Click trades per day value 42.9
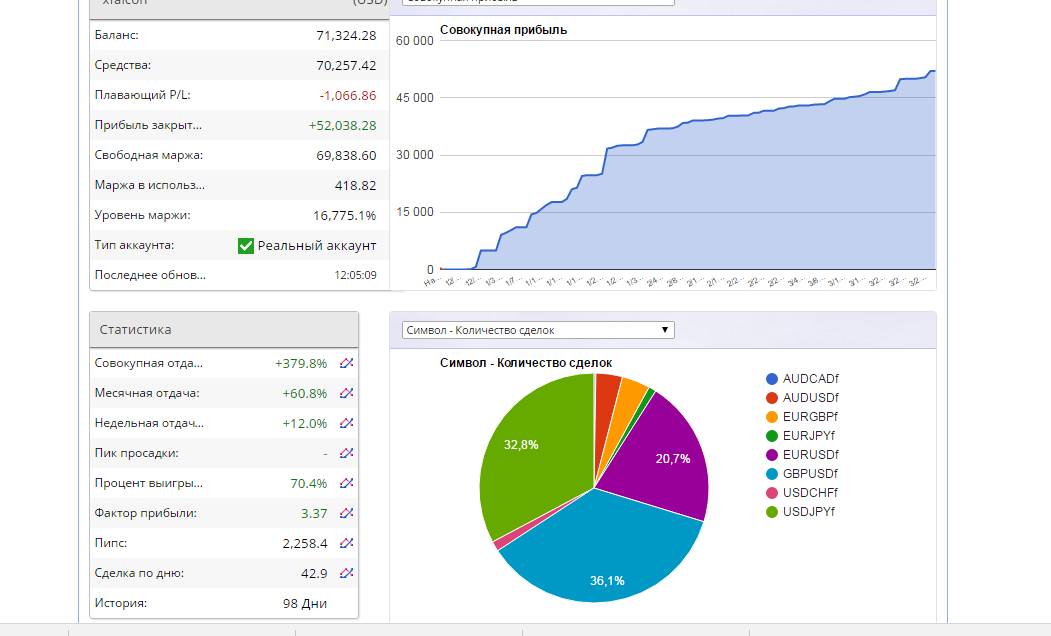The height and width of the screenshot is (636, 1051). (314, 574)
